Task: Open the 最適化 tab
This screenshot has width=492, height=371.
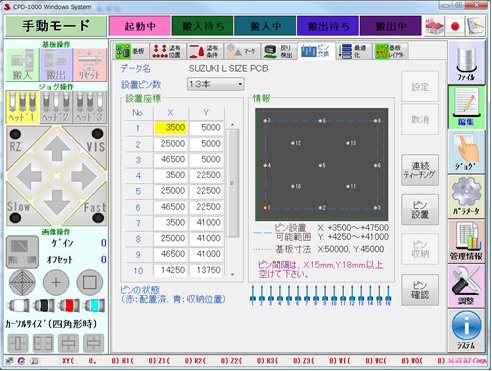Action: coord(353,51)
